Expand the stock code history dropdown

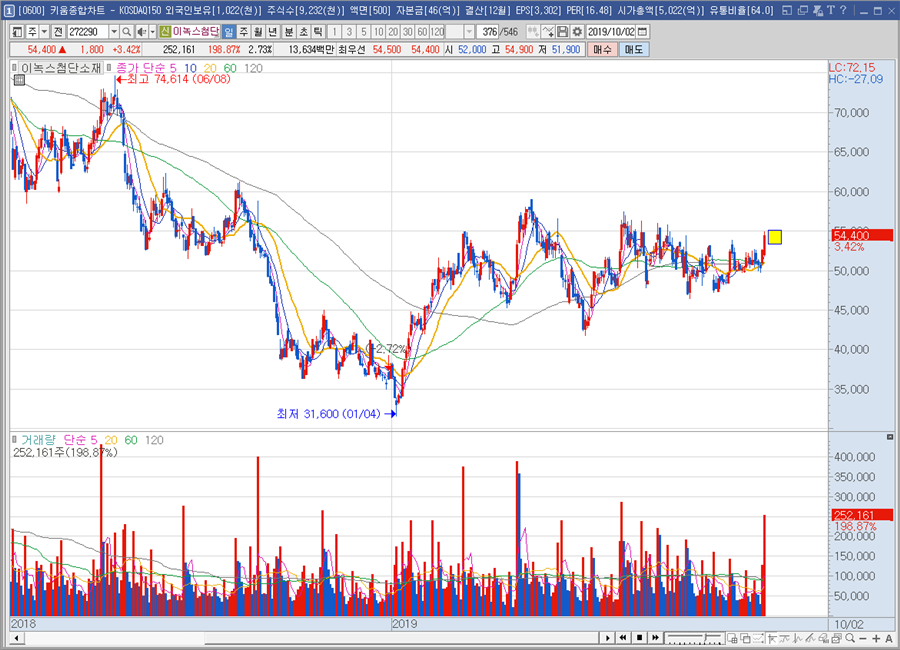pos(114,32)
